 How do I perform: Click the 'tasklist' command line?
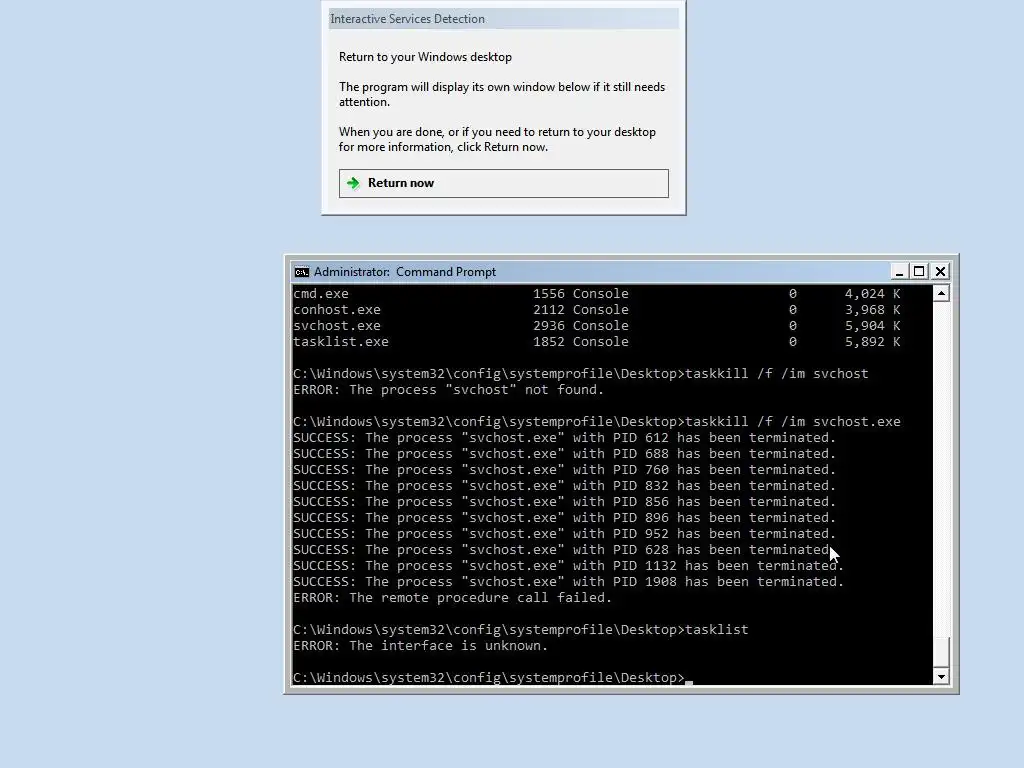point(520,630)
